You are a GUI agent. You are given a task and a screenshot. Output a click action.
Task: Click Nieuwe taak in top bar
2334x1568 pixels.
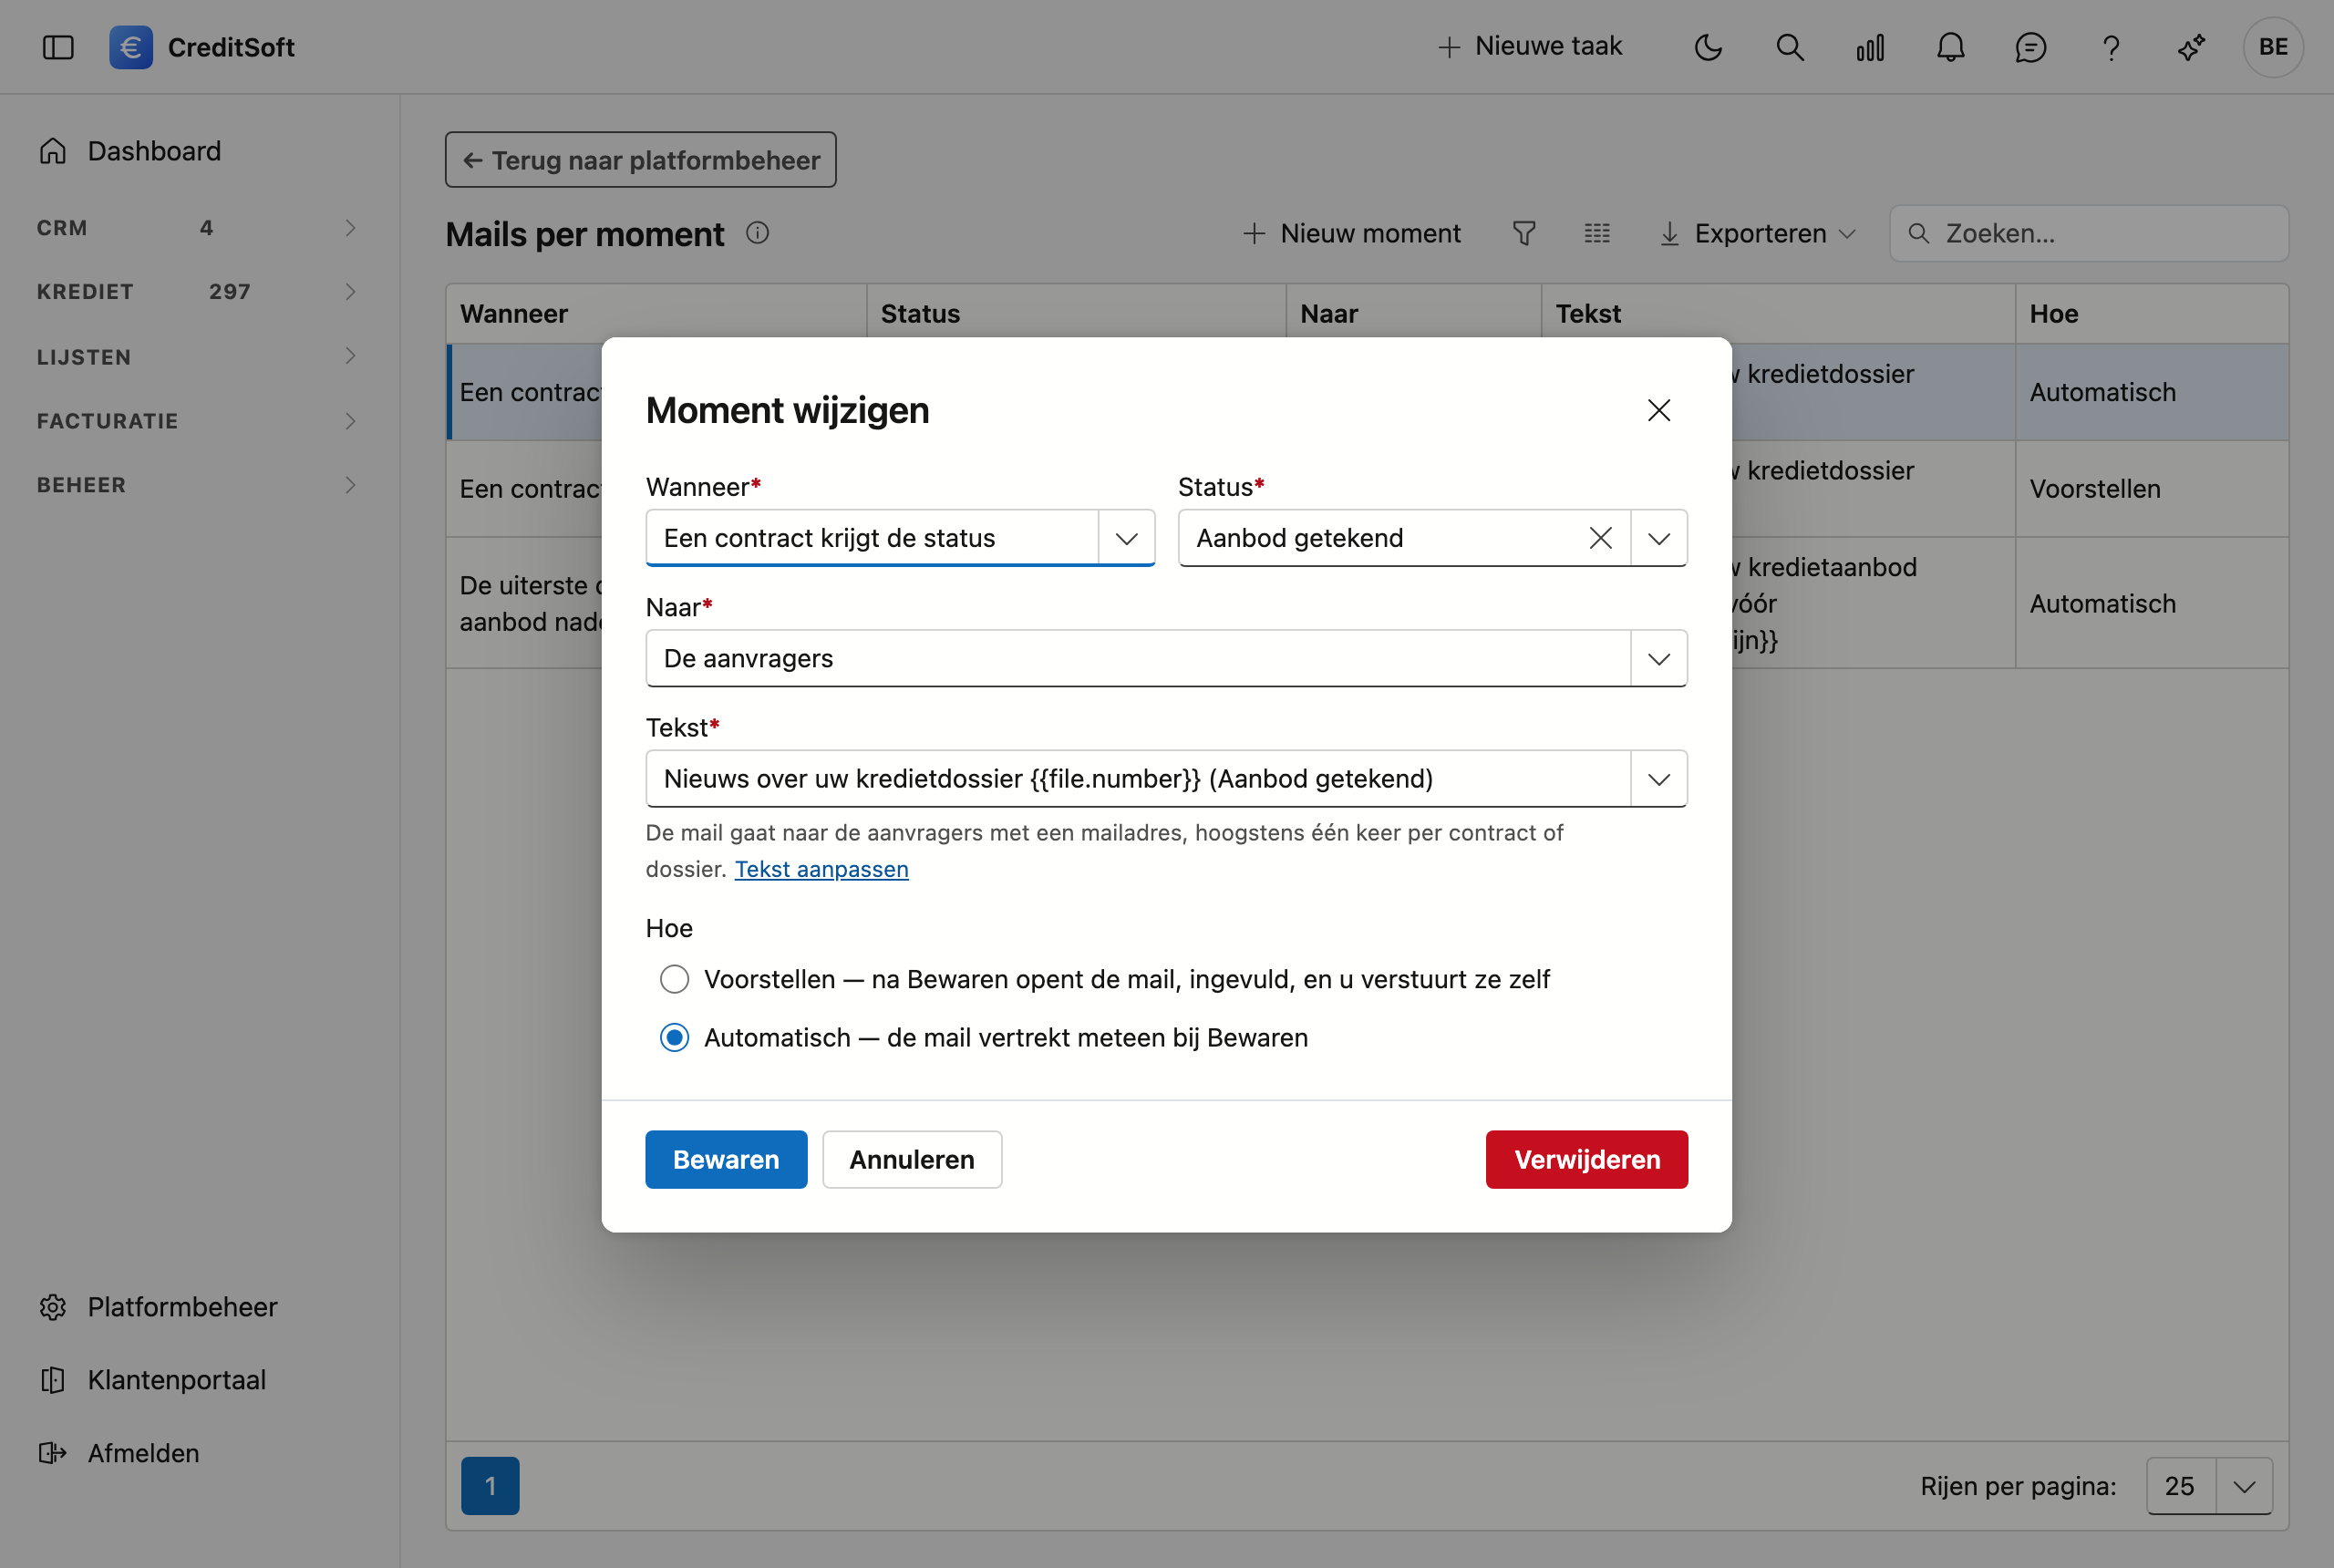click(1530, 46)
